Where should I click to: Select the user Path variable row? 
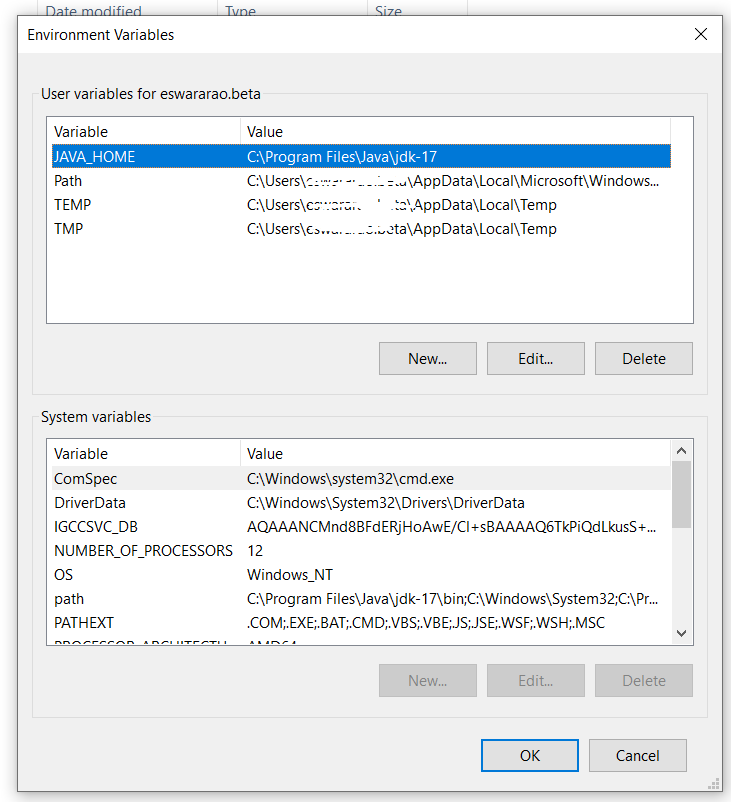[x=69, y=181]
